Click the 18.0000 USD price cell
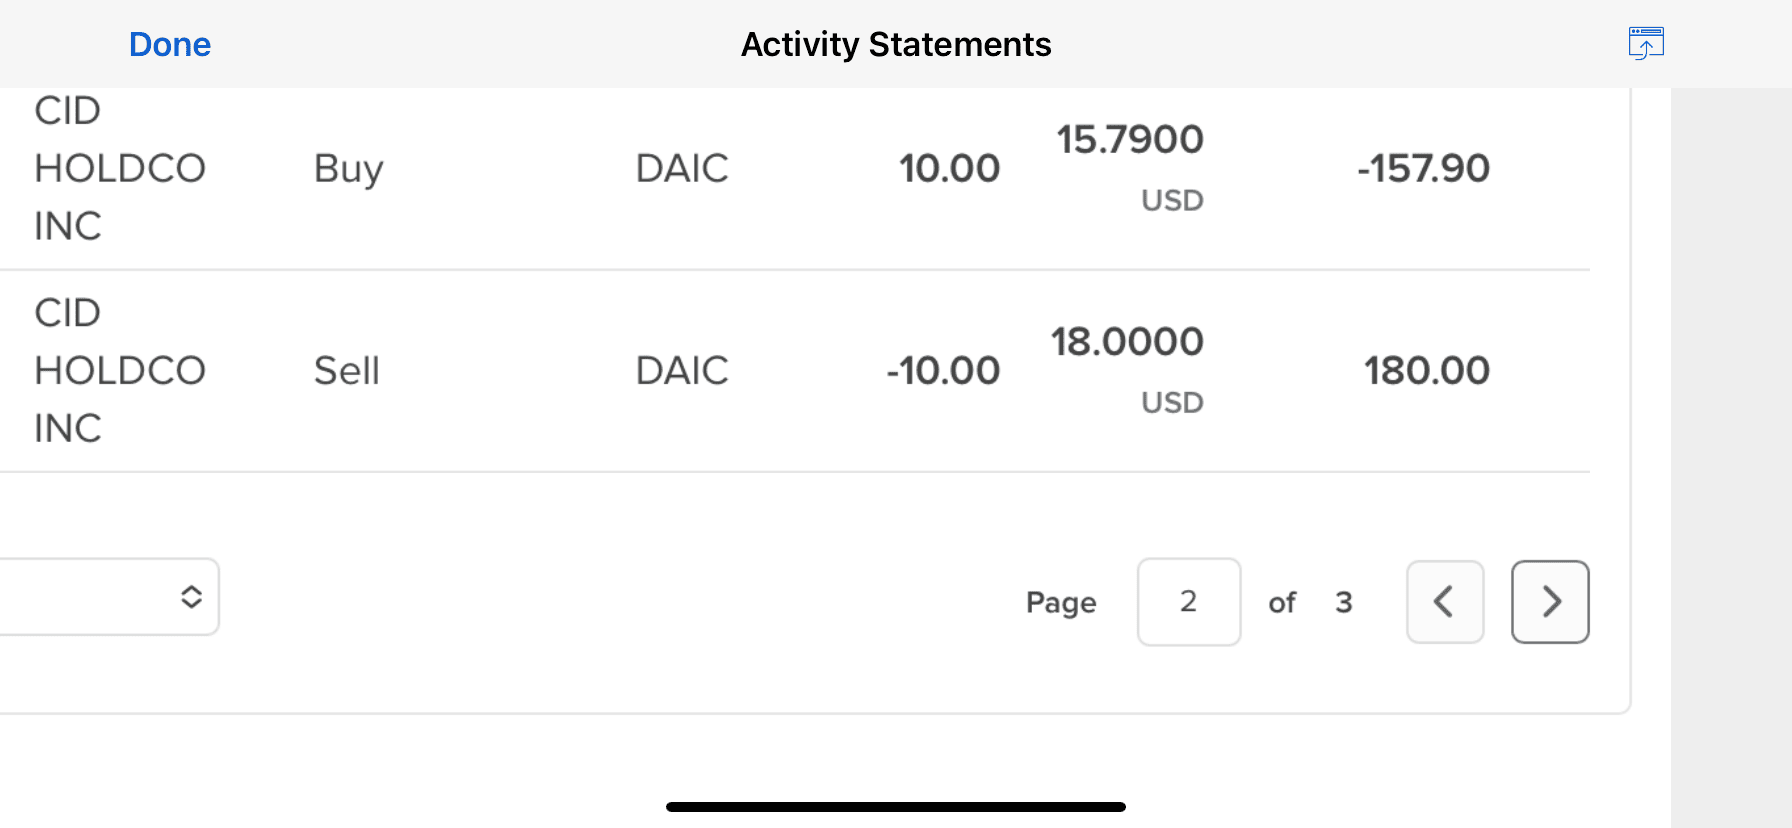This screenshot has width=1792, height=828. pos(1127,370)
